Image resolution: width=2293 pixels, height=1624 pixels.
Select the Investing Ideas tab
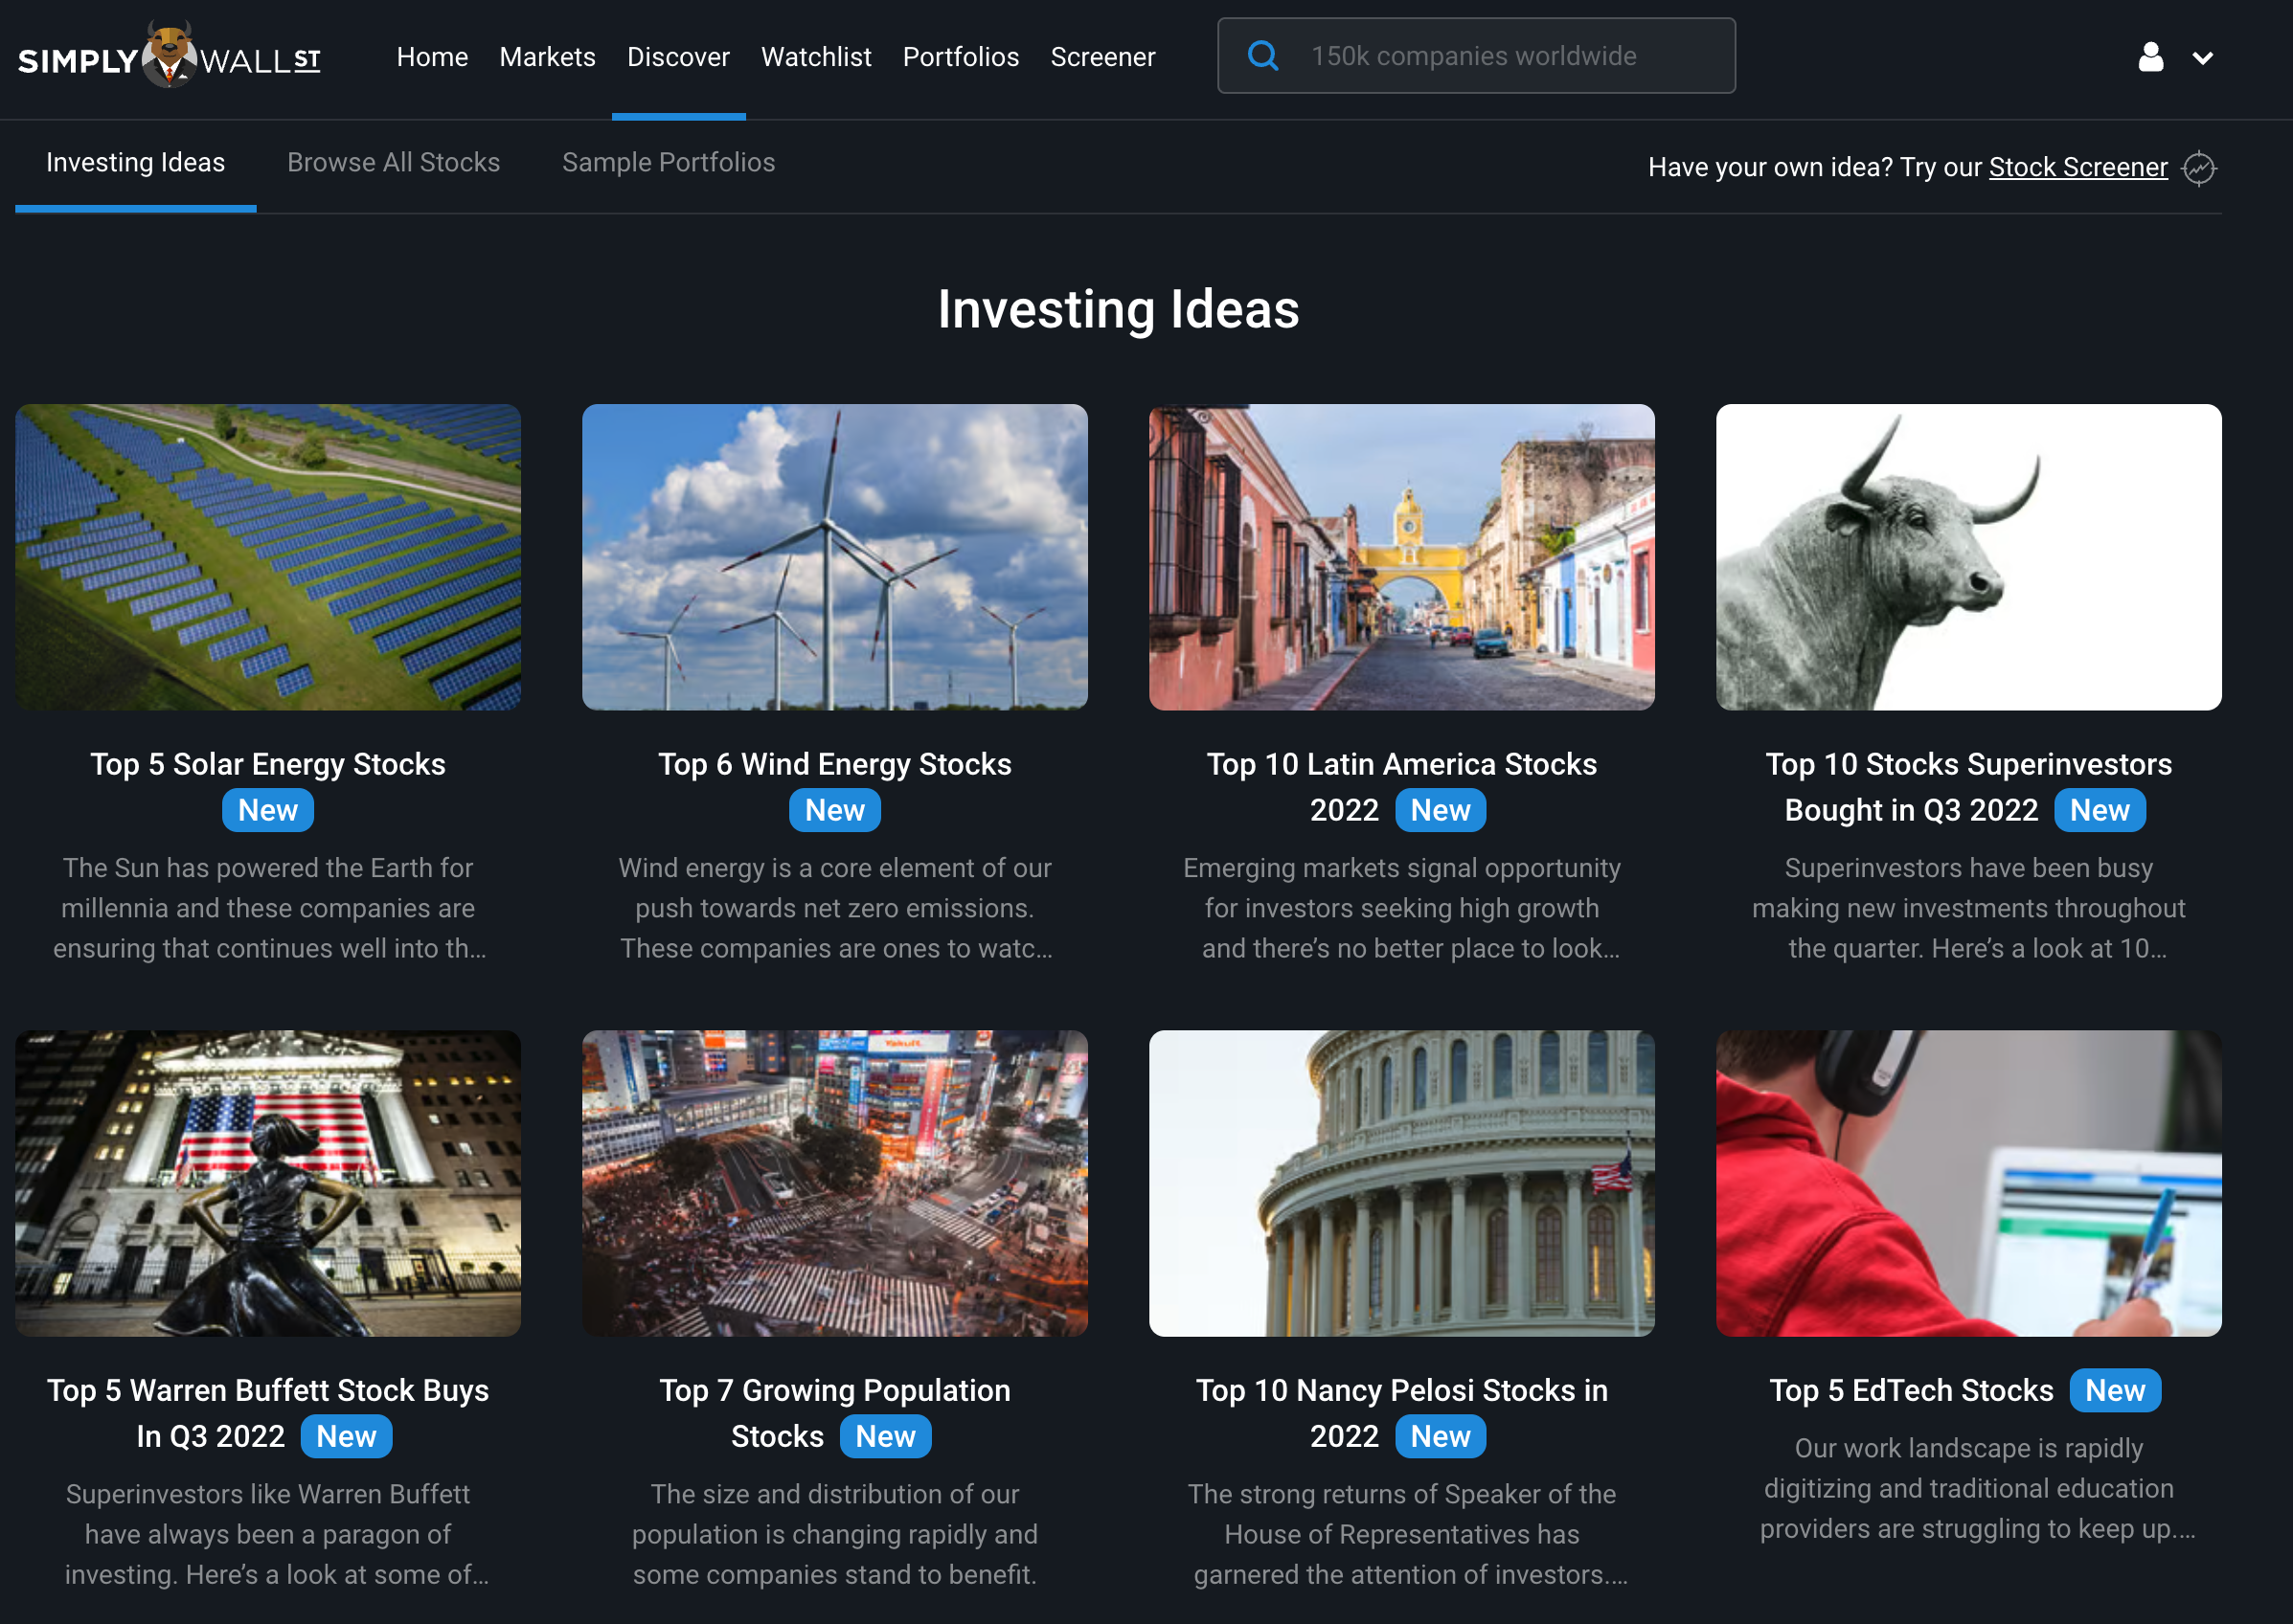135,162
